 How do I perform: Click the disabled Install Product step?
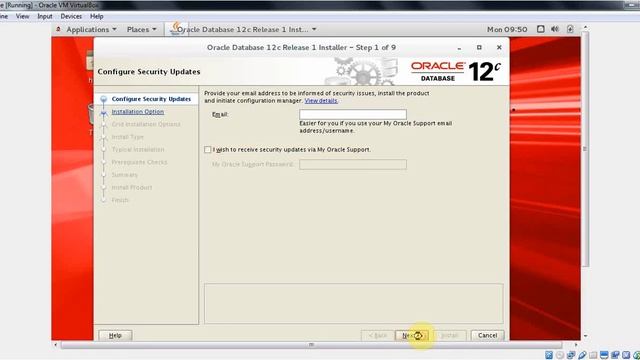point(131,187)
